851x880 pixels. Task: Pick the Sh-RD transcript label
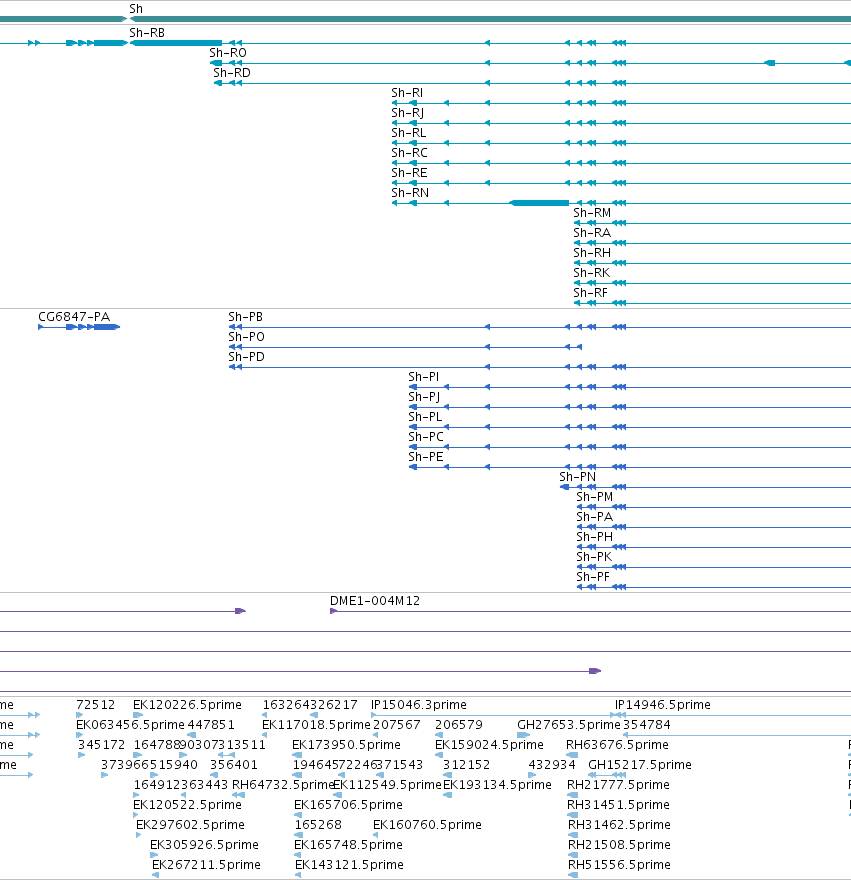(232, 73)
